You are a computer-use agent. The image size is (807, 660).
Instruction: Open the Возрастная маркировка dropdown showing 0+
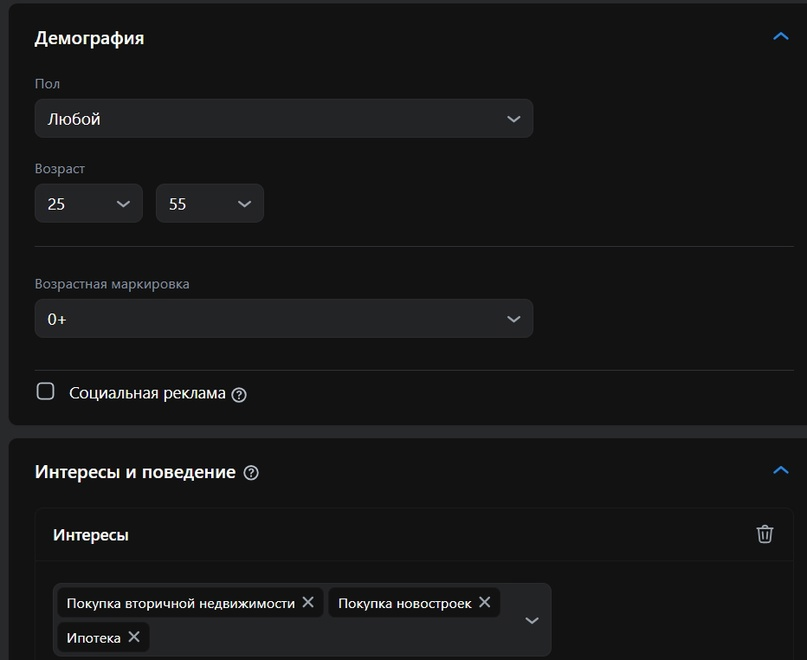284,319
